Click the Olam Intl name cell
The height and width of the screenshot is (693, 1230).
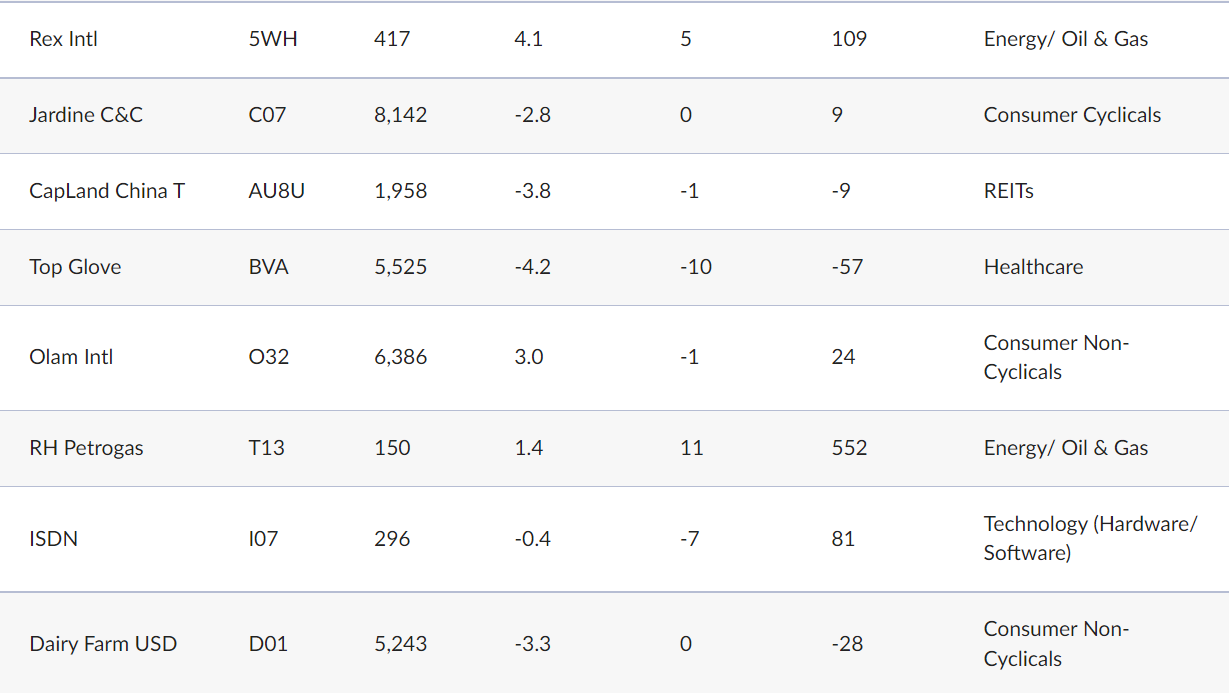pos(71,357)
